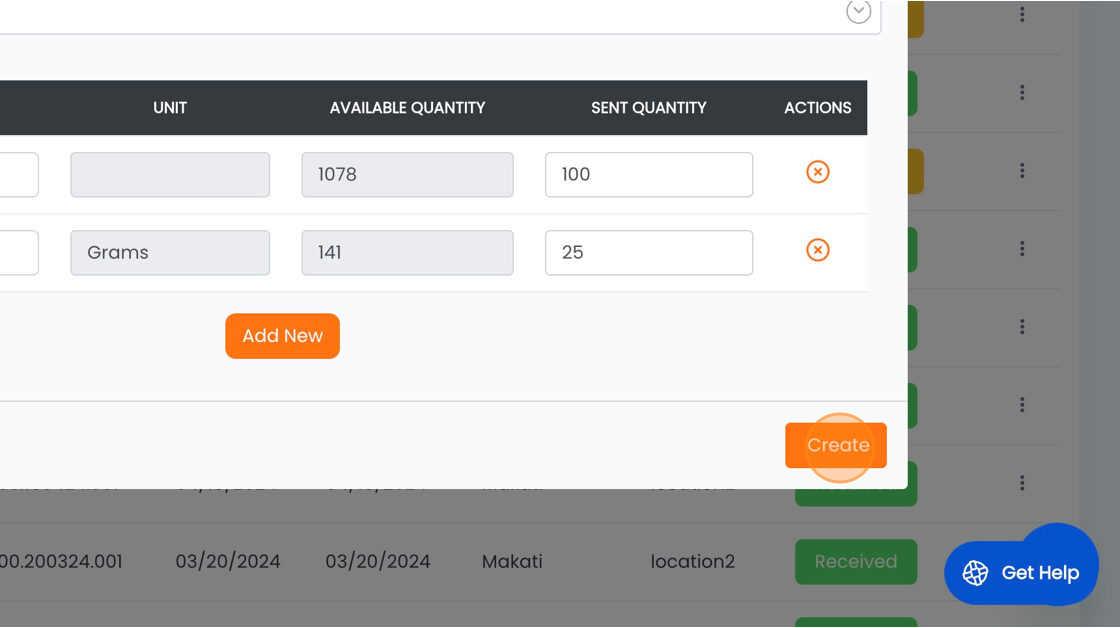Click the available quantity field showing 1078
Image resolution: width=1120 pixels, height=628 pixels.
pyautogui.click(x=407, y=175)
